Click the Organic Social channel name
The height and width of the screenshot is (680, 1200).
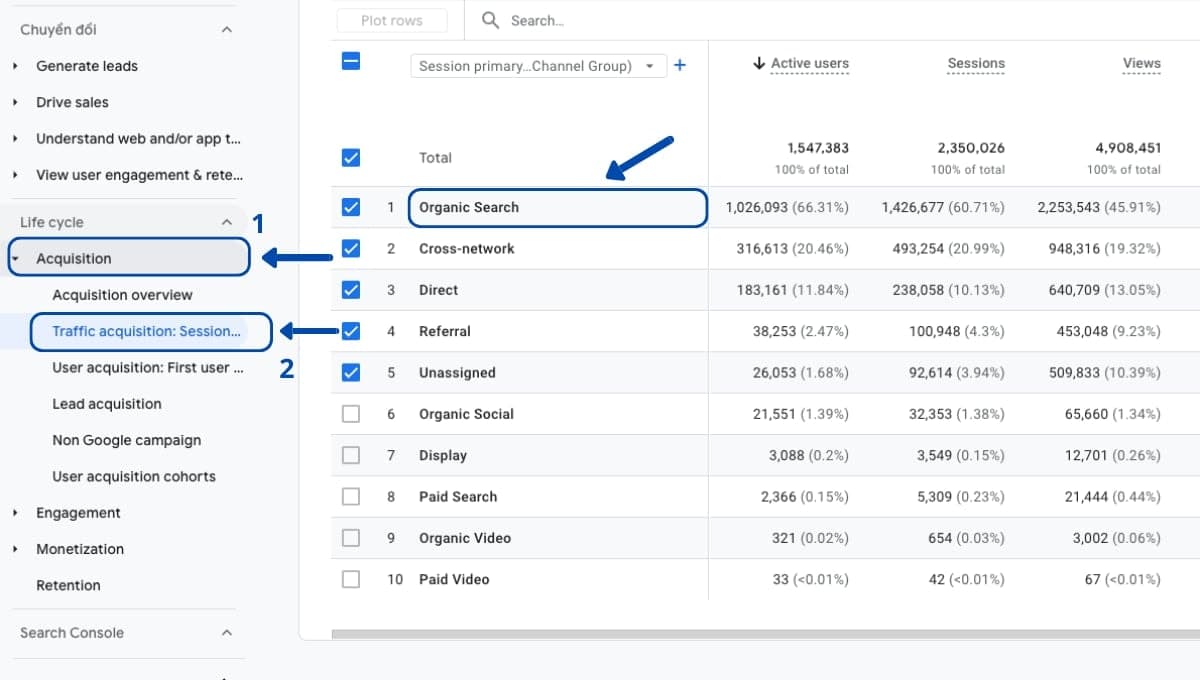pyautogui.click(x=466, y=414)
